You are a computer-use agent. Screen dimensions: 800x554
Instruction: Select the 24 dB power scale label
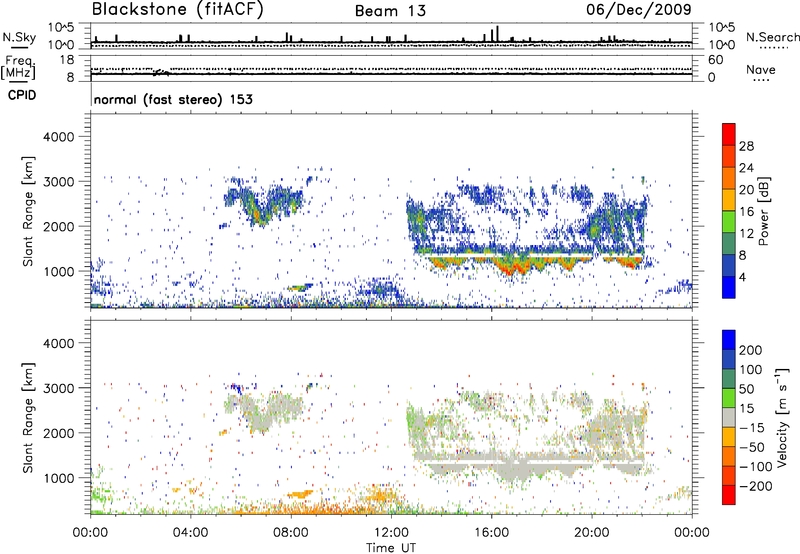coord(746,168)
